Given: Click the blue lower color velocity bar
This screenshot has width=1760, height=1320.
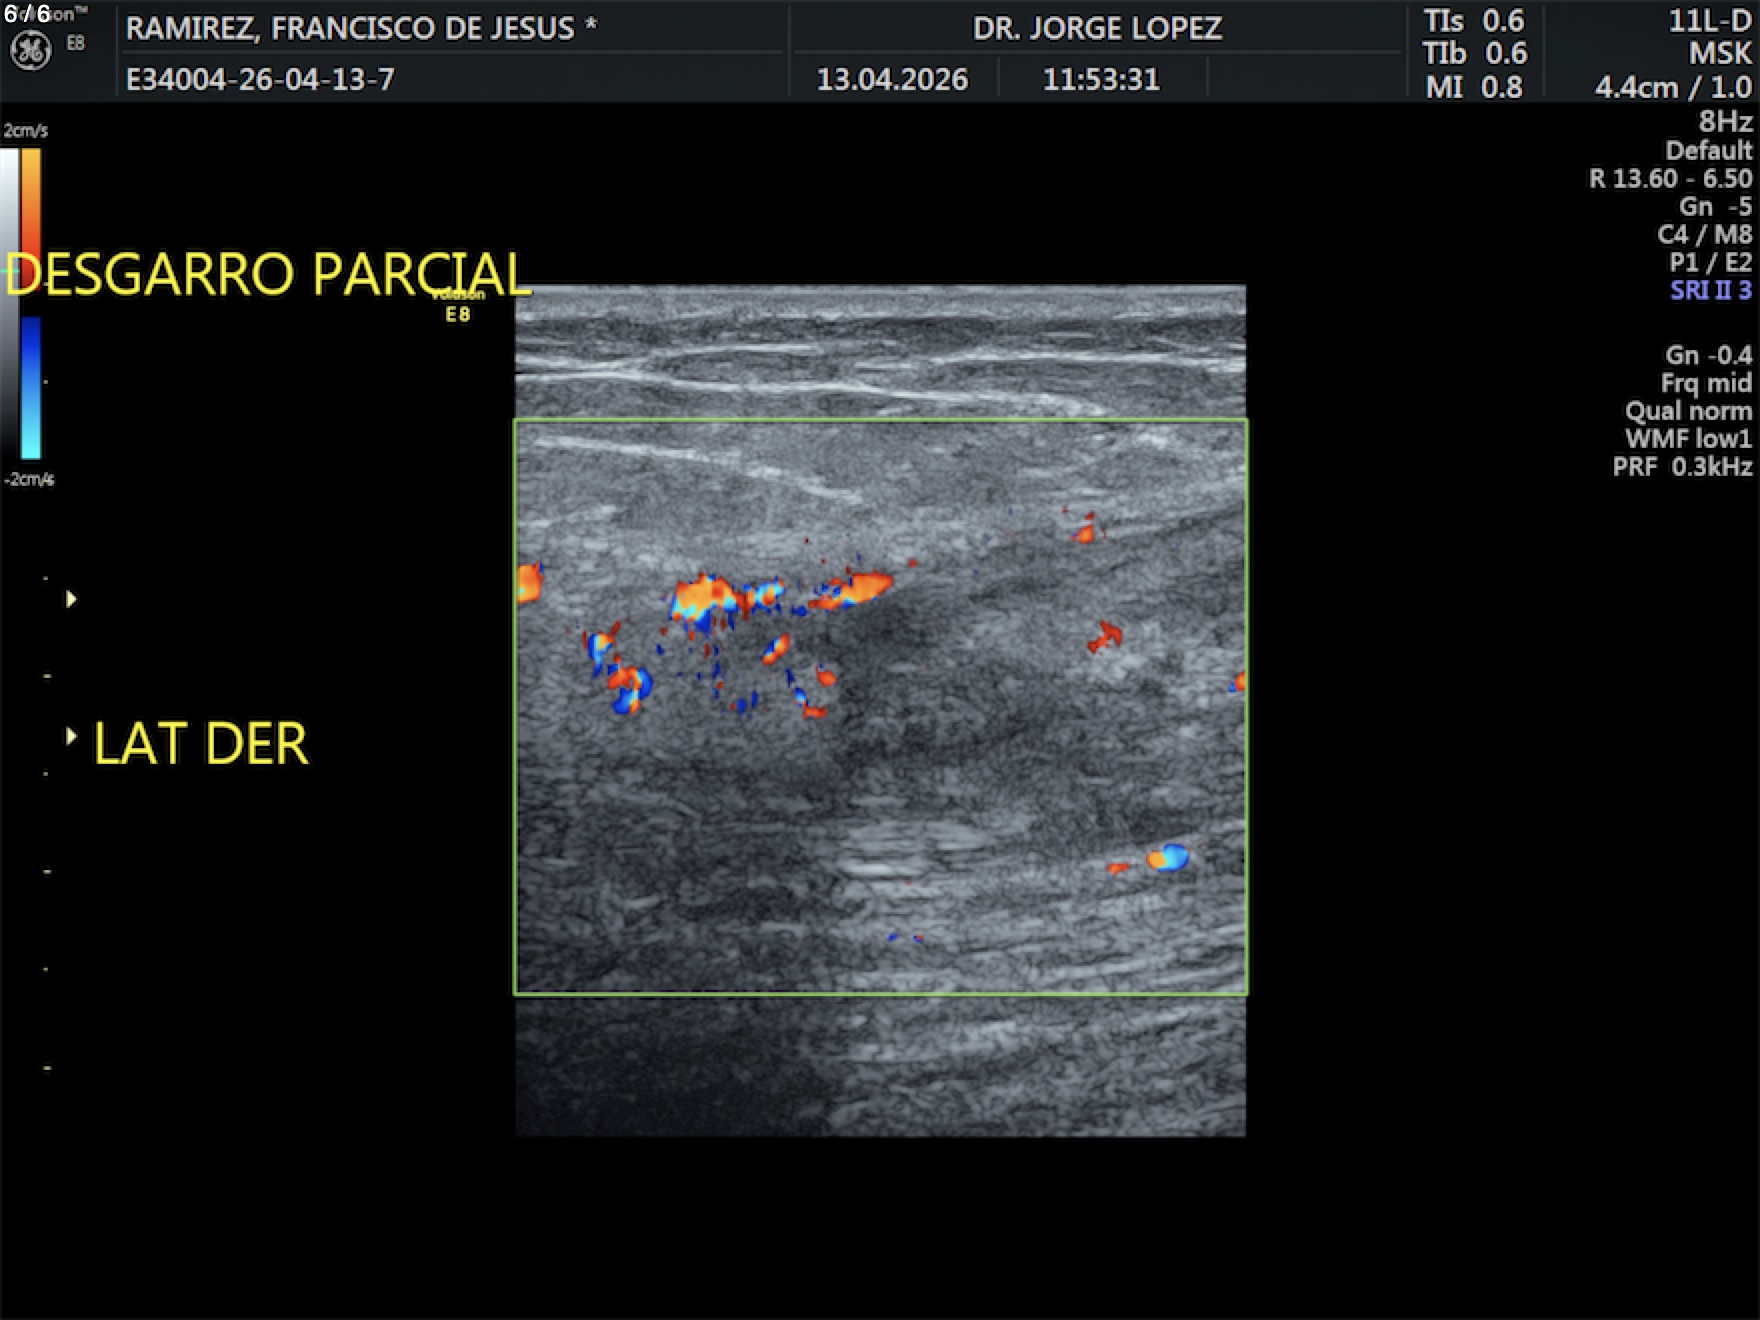Looking at the screenshot, I should [x=31, y=387].
